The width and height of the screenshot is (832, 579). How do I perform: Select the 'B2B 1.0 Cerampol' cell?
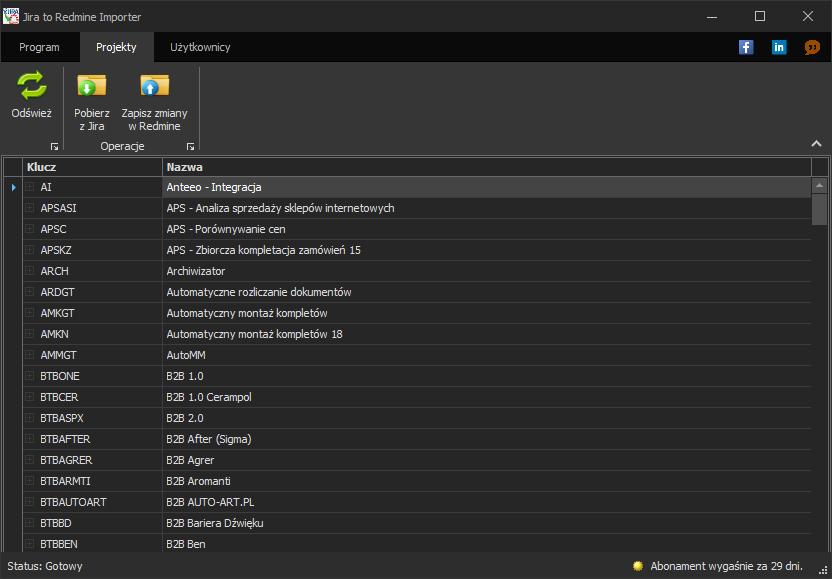(487, 397)
